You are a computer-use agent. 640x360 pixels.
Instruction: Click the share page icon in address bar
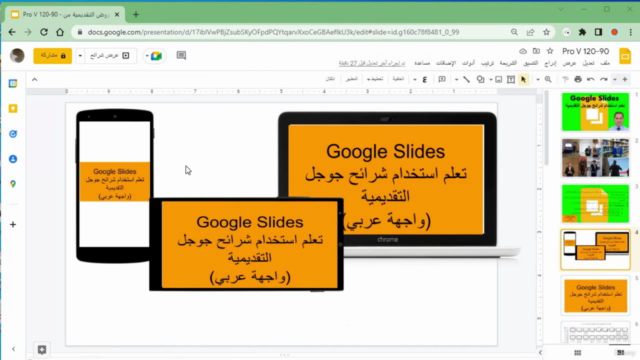tap(530, 32)
